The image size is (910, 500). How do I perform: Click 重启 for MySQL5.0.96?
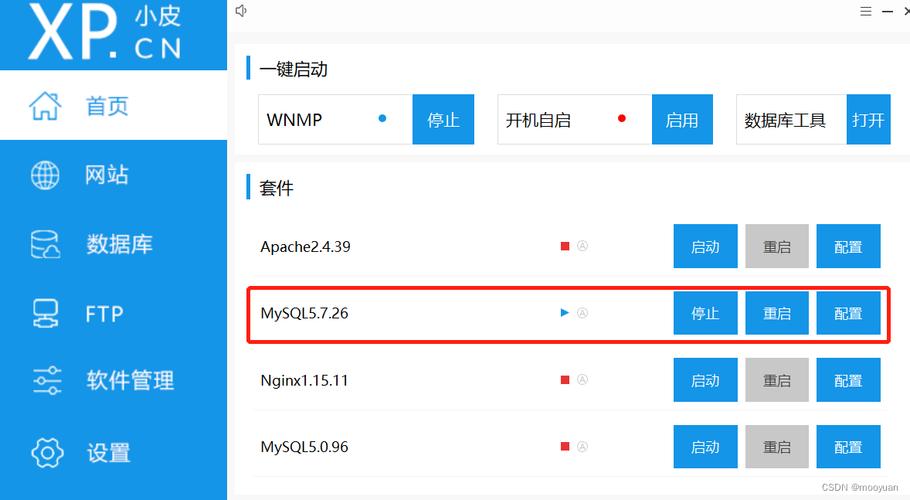click(777, 447)
